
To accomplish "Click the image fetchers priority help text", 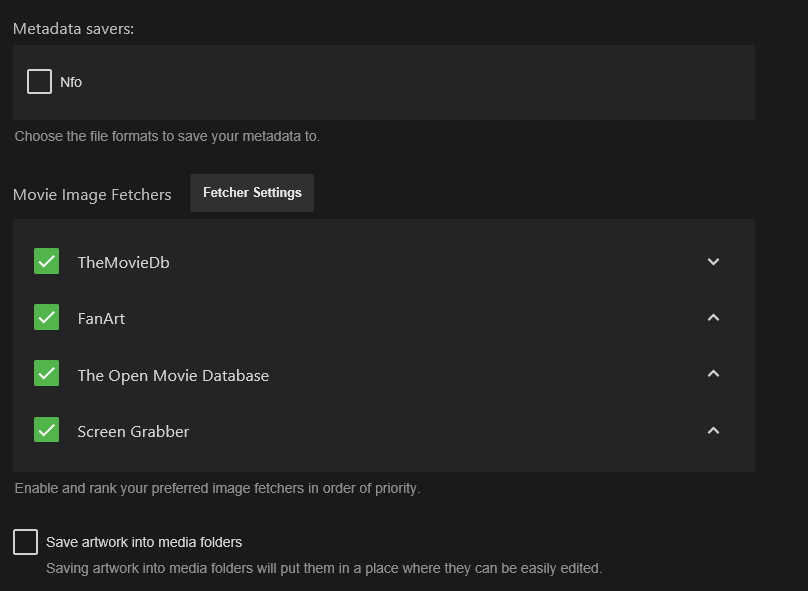I will coord(217,489).
